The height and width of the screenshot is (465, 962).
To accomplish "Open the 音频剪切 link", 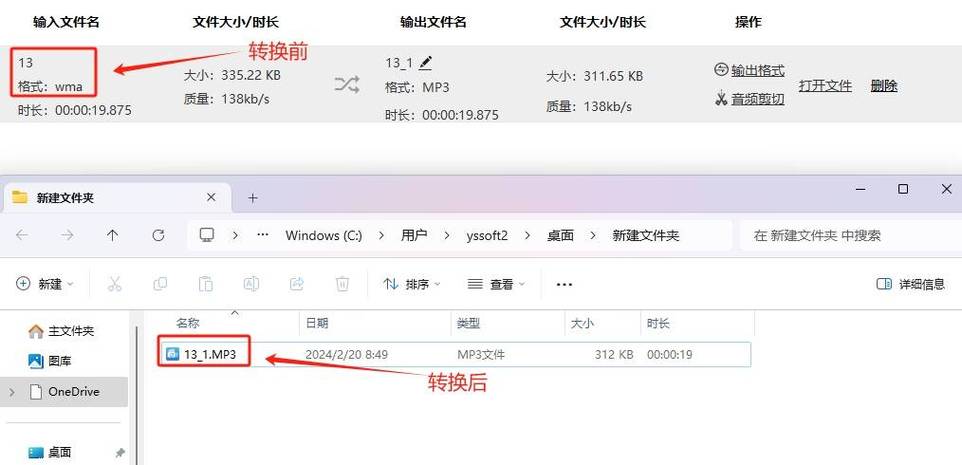I will click(758, 99).
